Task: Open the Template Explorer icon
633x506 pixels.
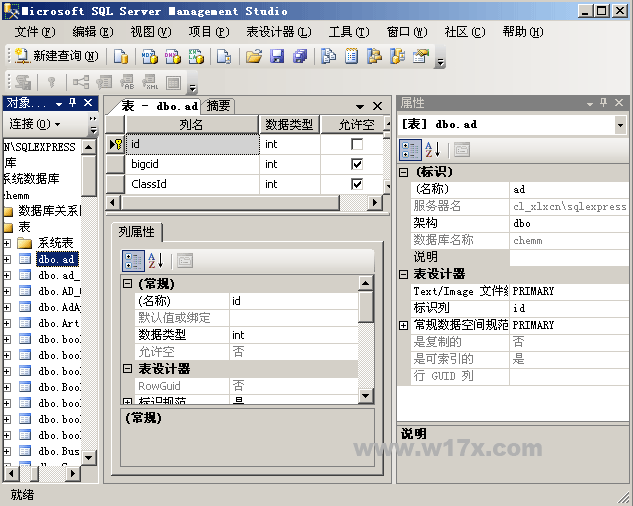Action: (x=397, y=56)
